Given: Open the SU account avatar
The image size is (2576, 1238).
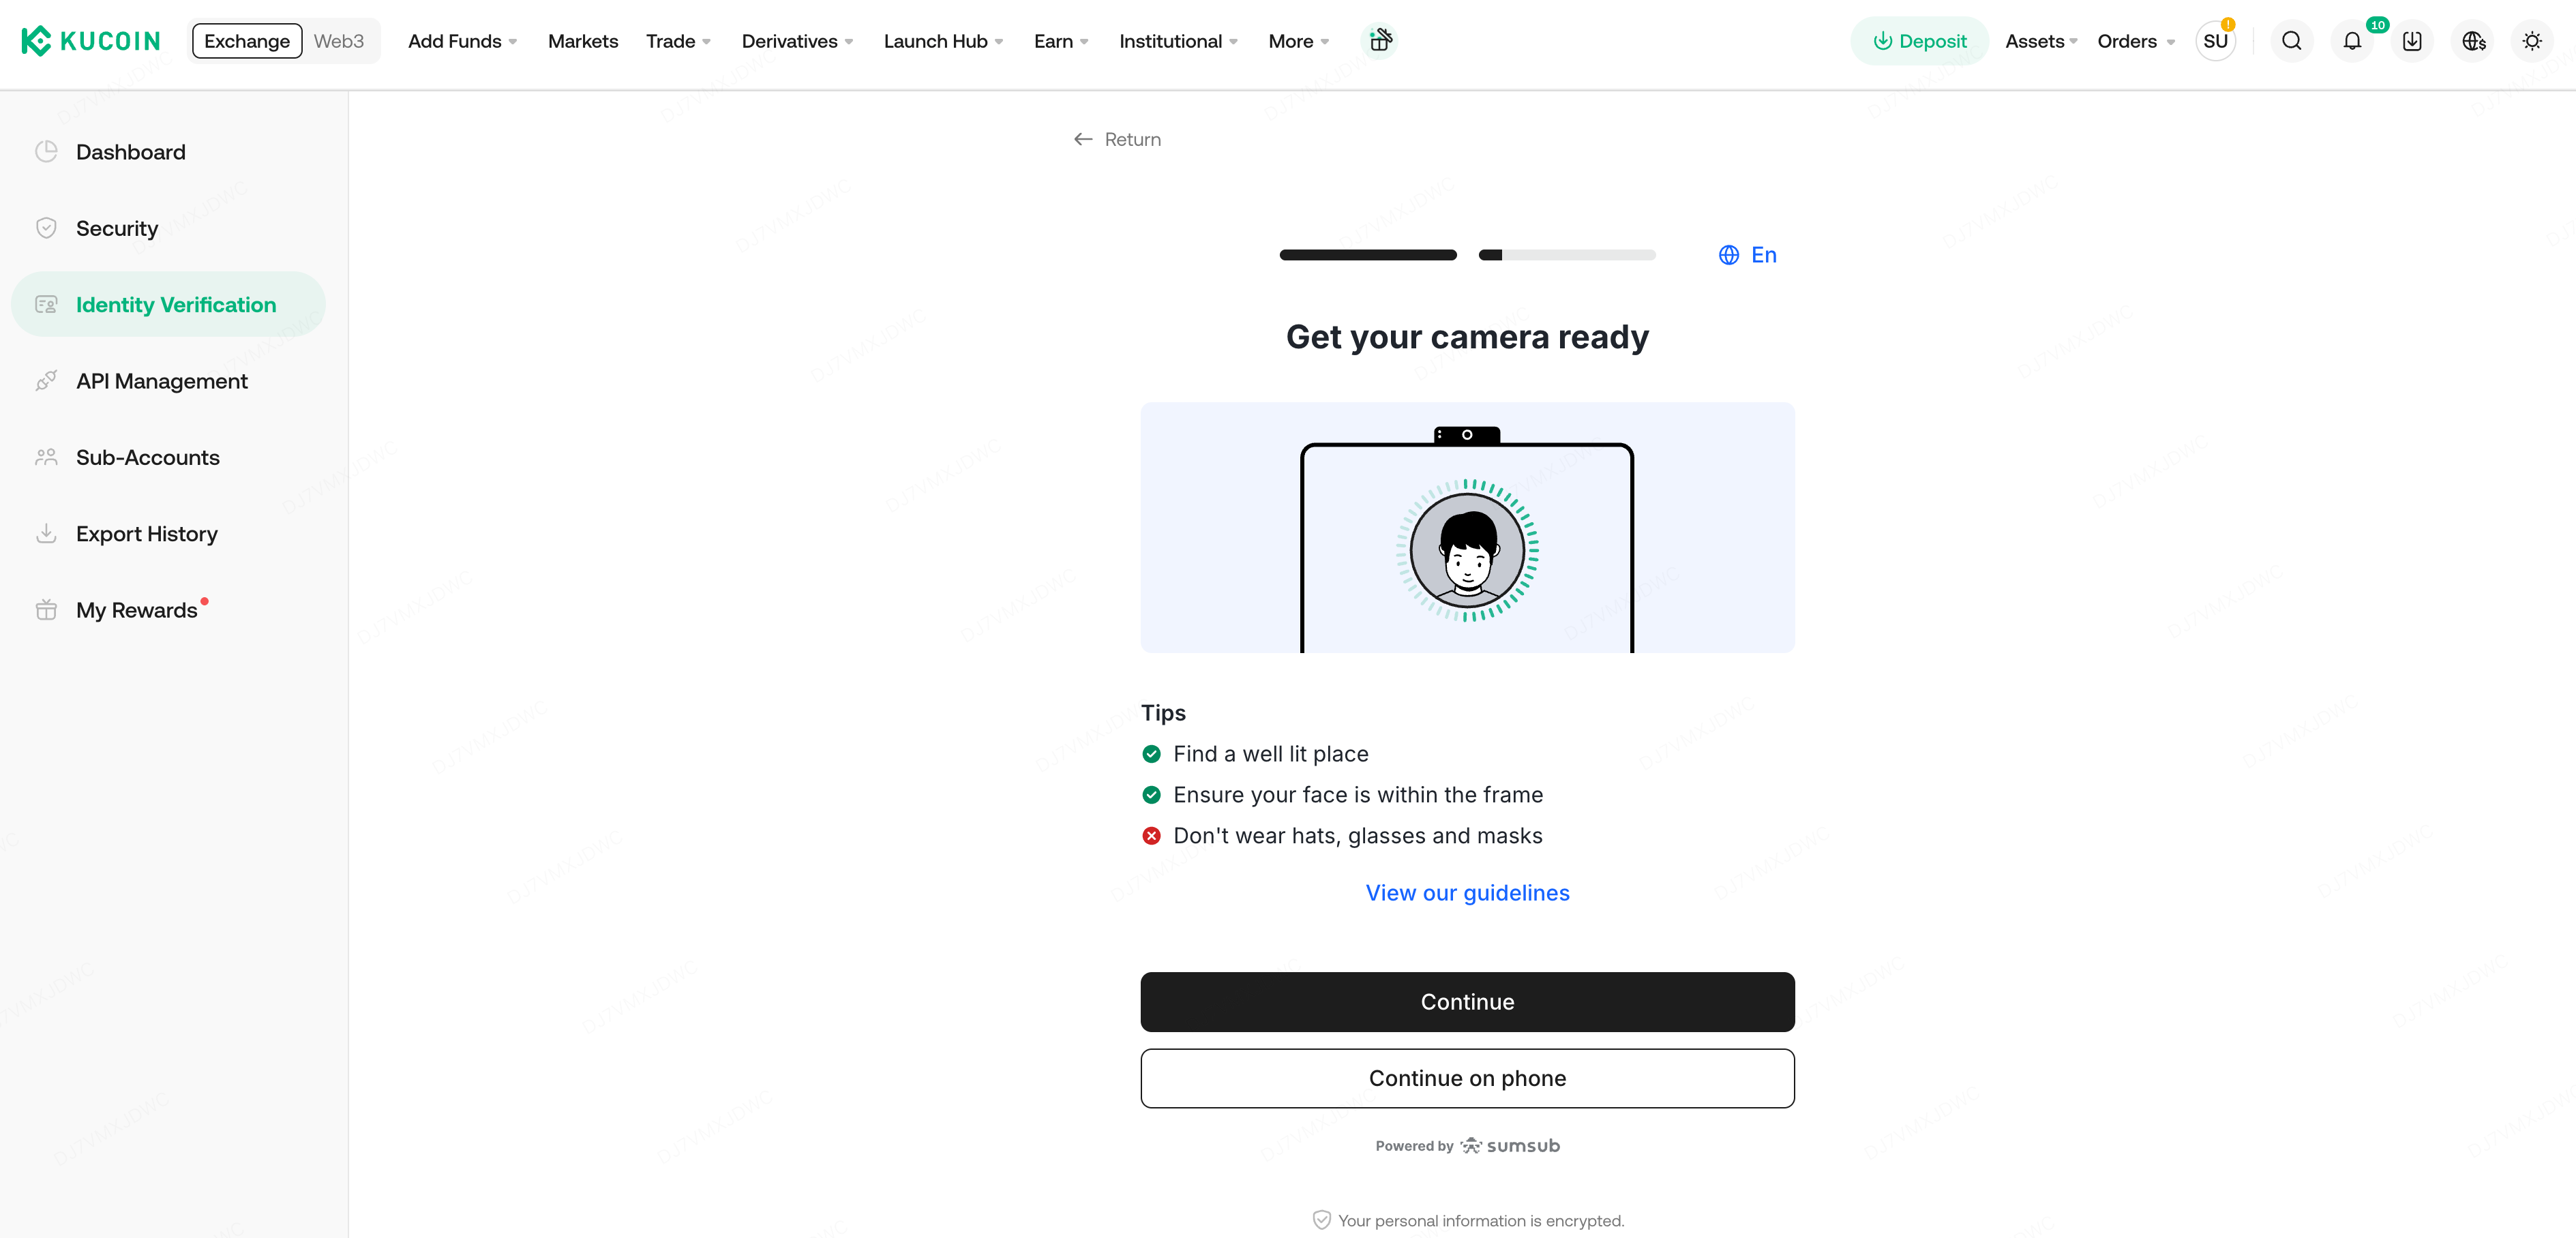Looking at the screenshot, I should click(2215, 41).
